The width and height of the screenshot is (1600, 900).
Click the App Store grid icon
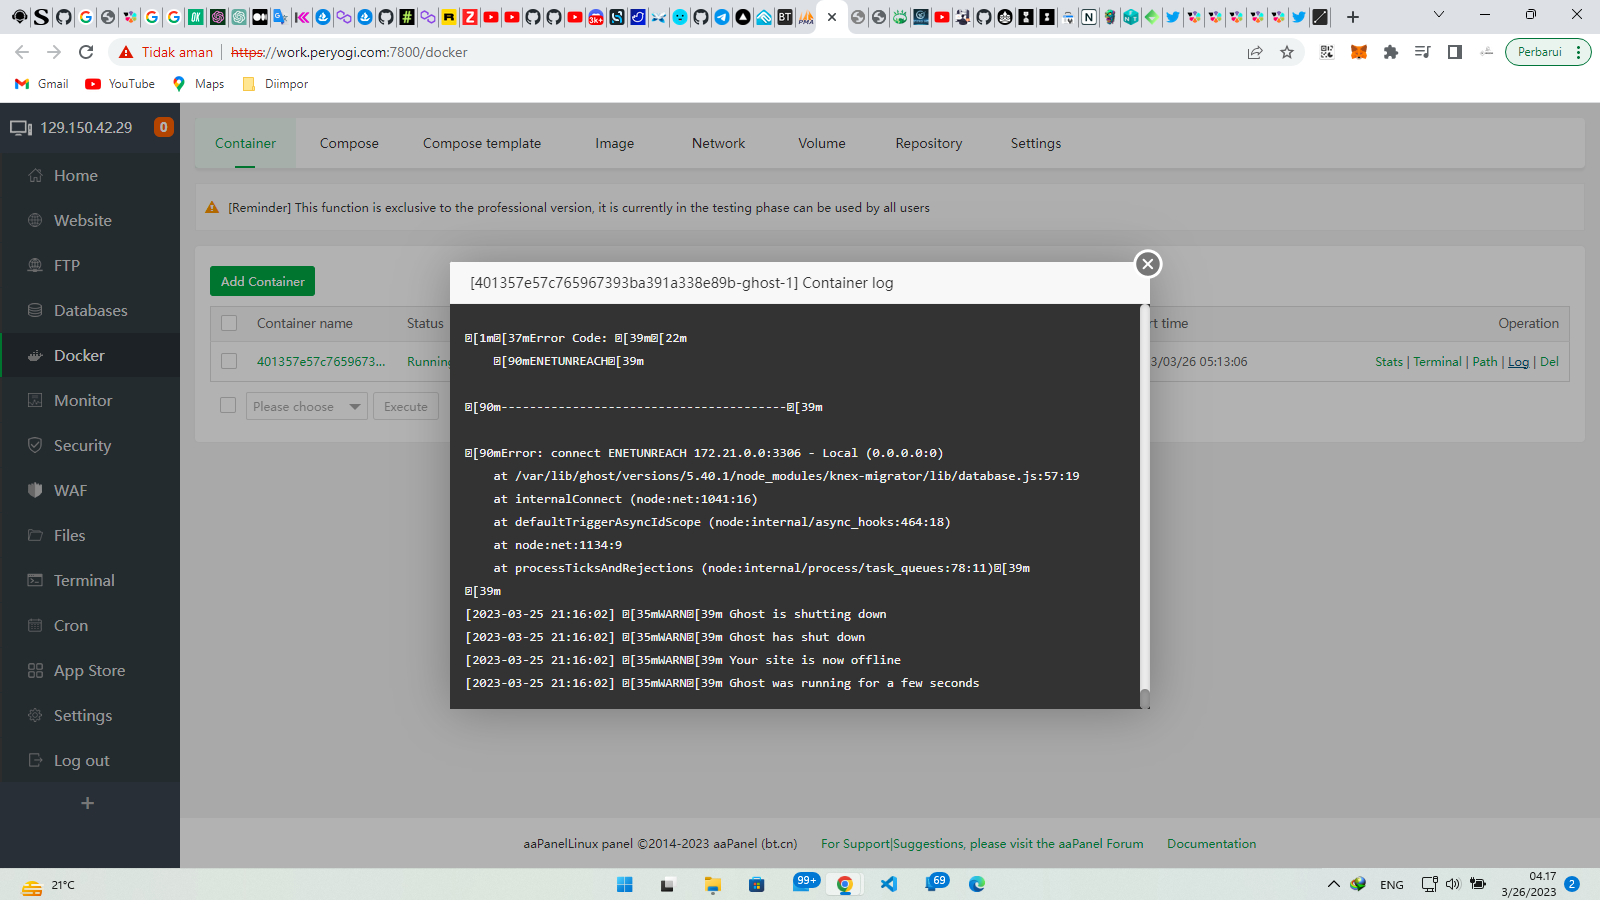(x=35, y=671)
